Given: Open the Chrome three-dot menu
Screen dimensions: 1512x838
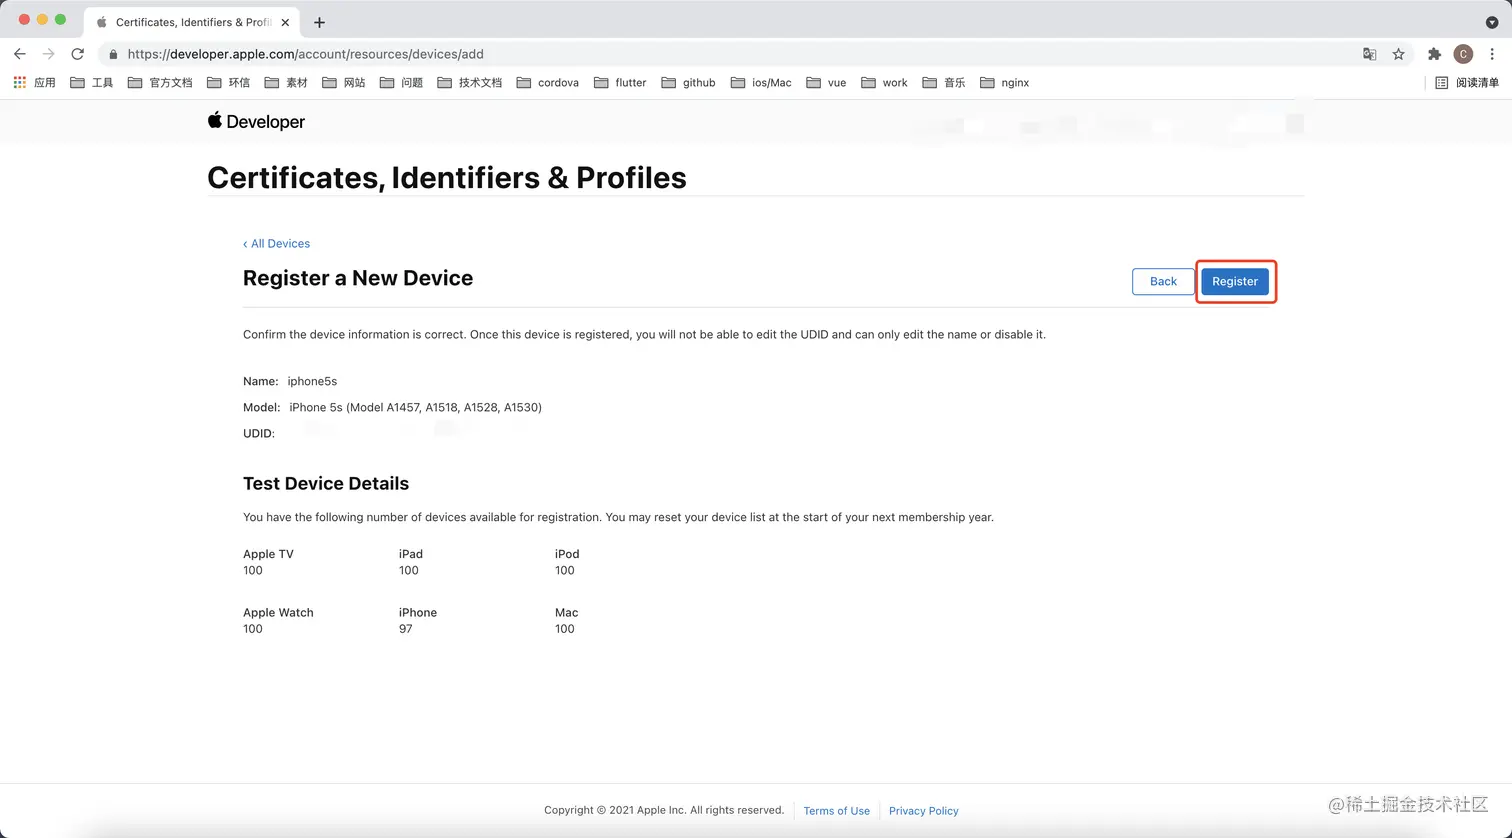Looking at the screenshot, I should click(x=1492, y=54).
